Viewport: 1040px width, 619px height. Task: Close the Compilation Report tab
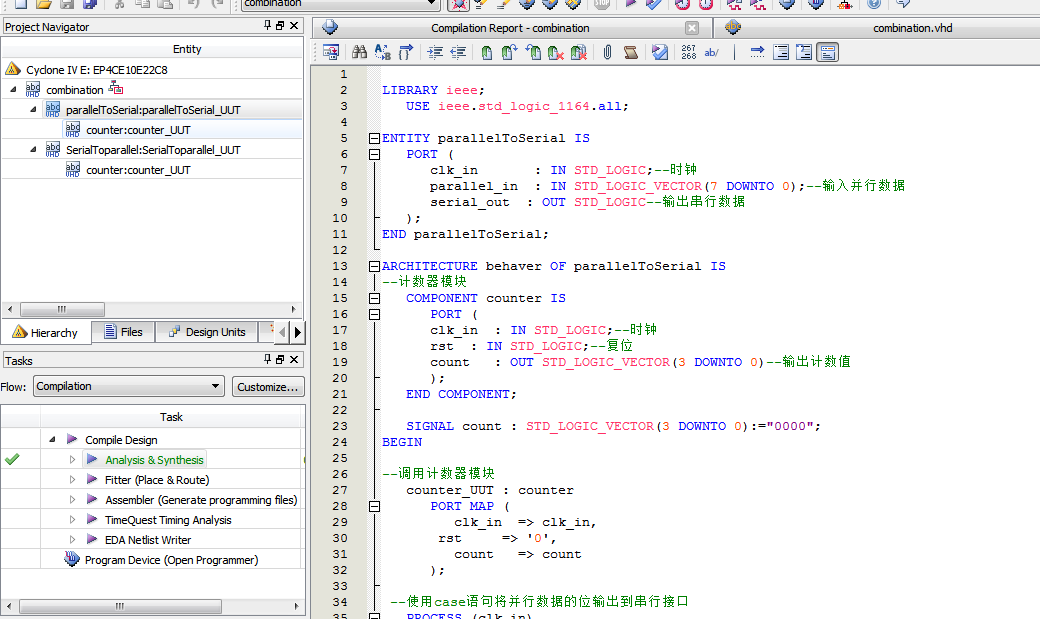point(692,28)
